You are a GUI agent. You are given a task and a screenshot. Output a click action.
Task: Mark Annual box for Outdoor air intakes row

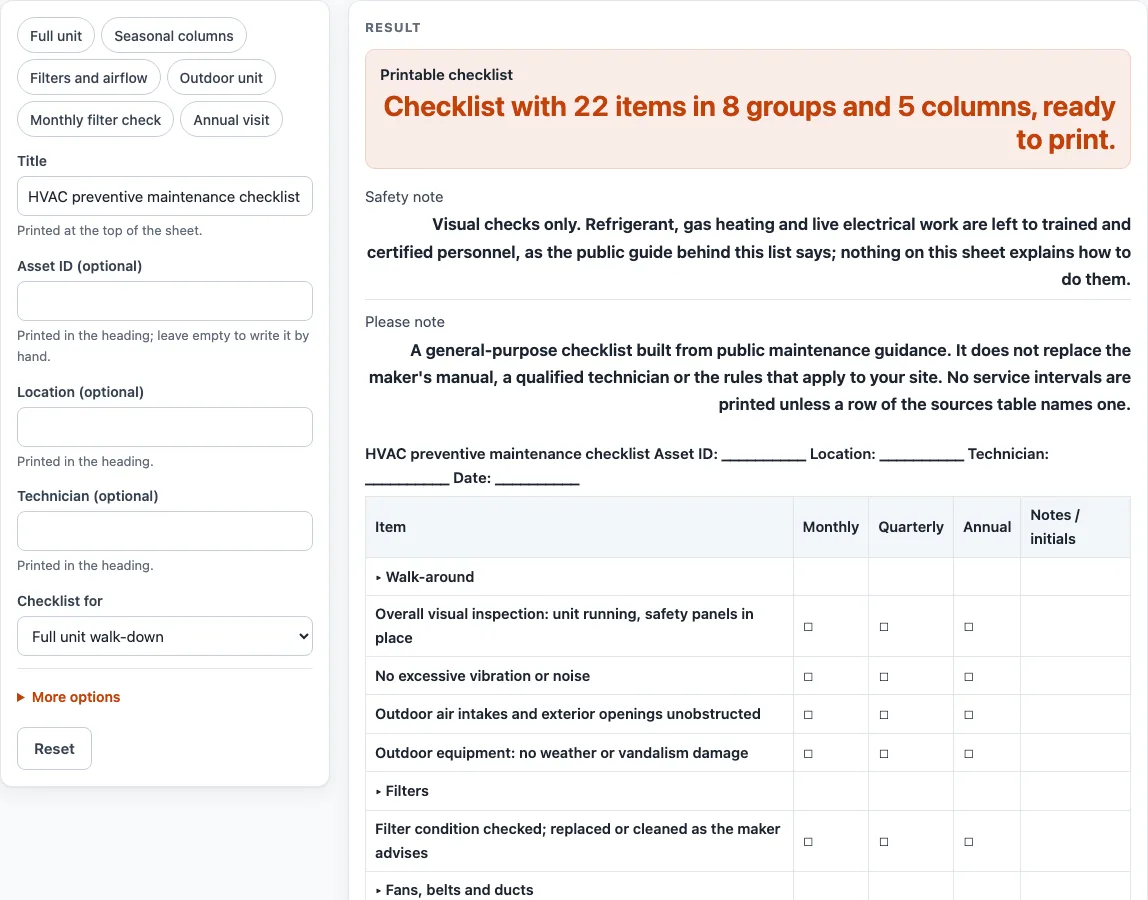(x=969, y=715)
